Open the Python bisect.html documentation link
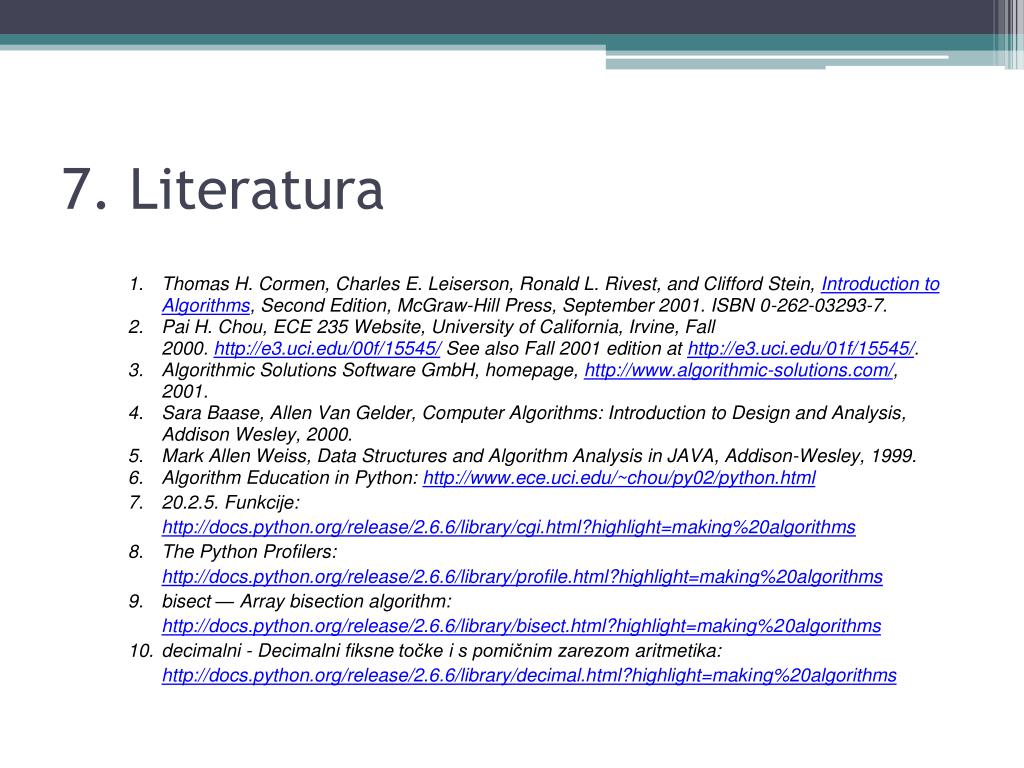Screen dimensions: 1024x768 (x=522, y=626)
